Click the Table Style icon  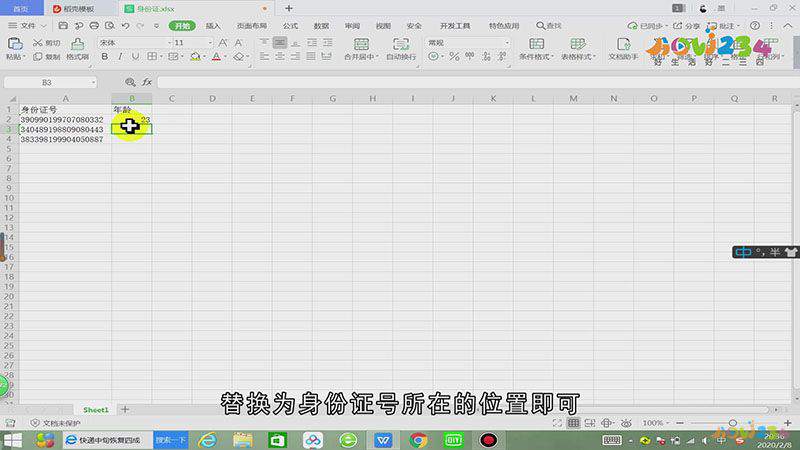pos(578,44)
